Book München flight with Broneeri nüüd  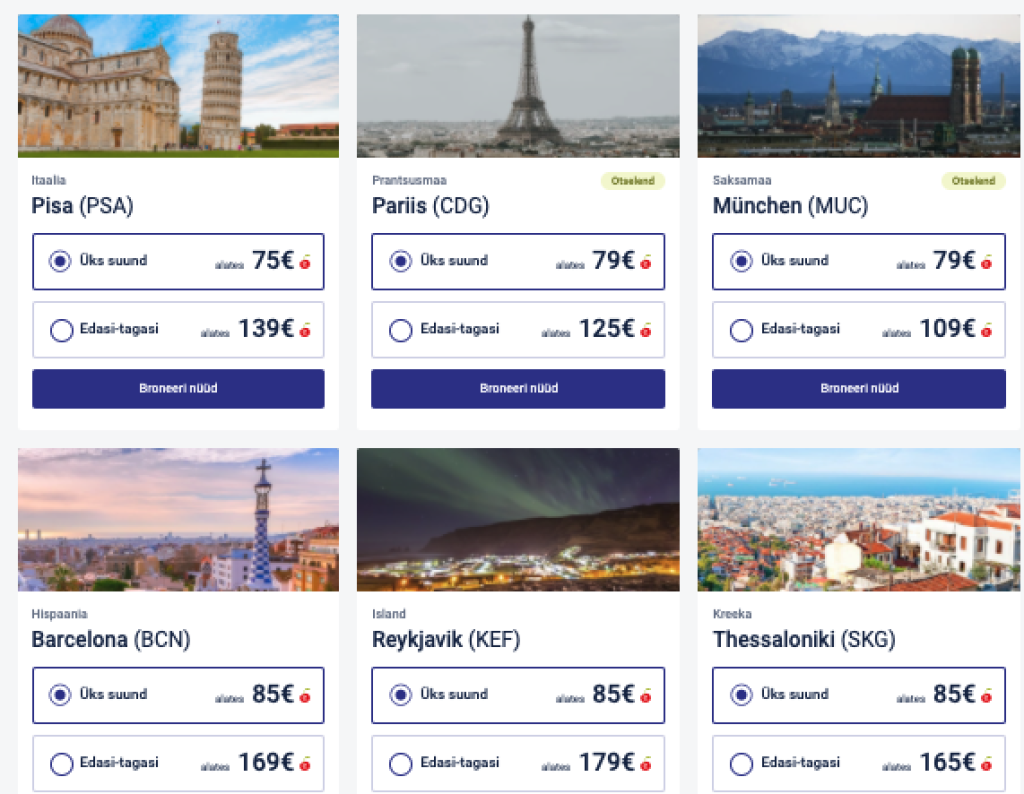(x=858, y=389)
